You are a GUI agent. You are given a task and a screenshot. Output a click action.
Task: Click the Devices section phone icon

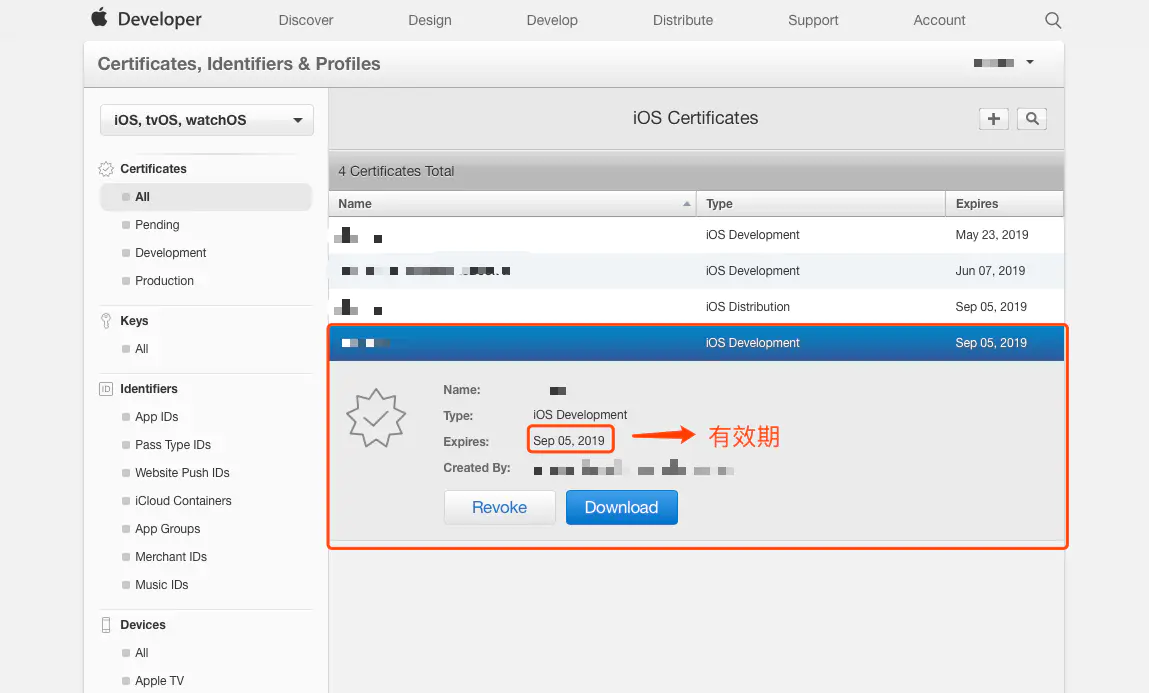pos(106,625)
